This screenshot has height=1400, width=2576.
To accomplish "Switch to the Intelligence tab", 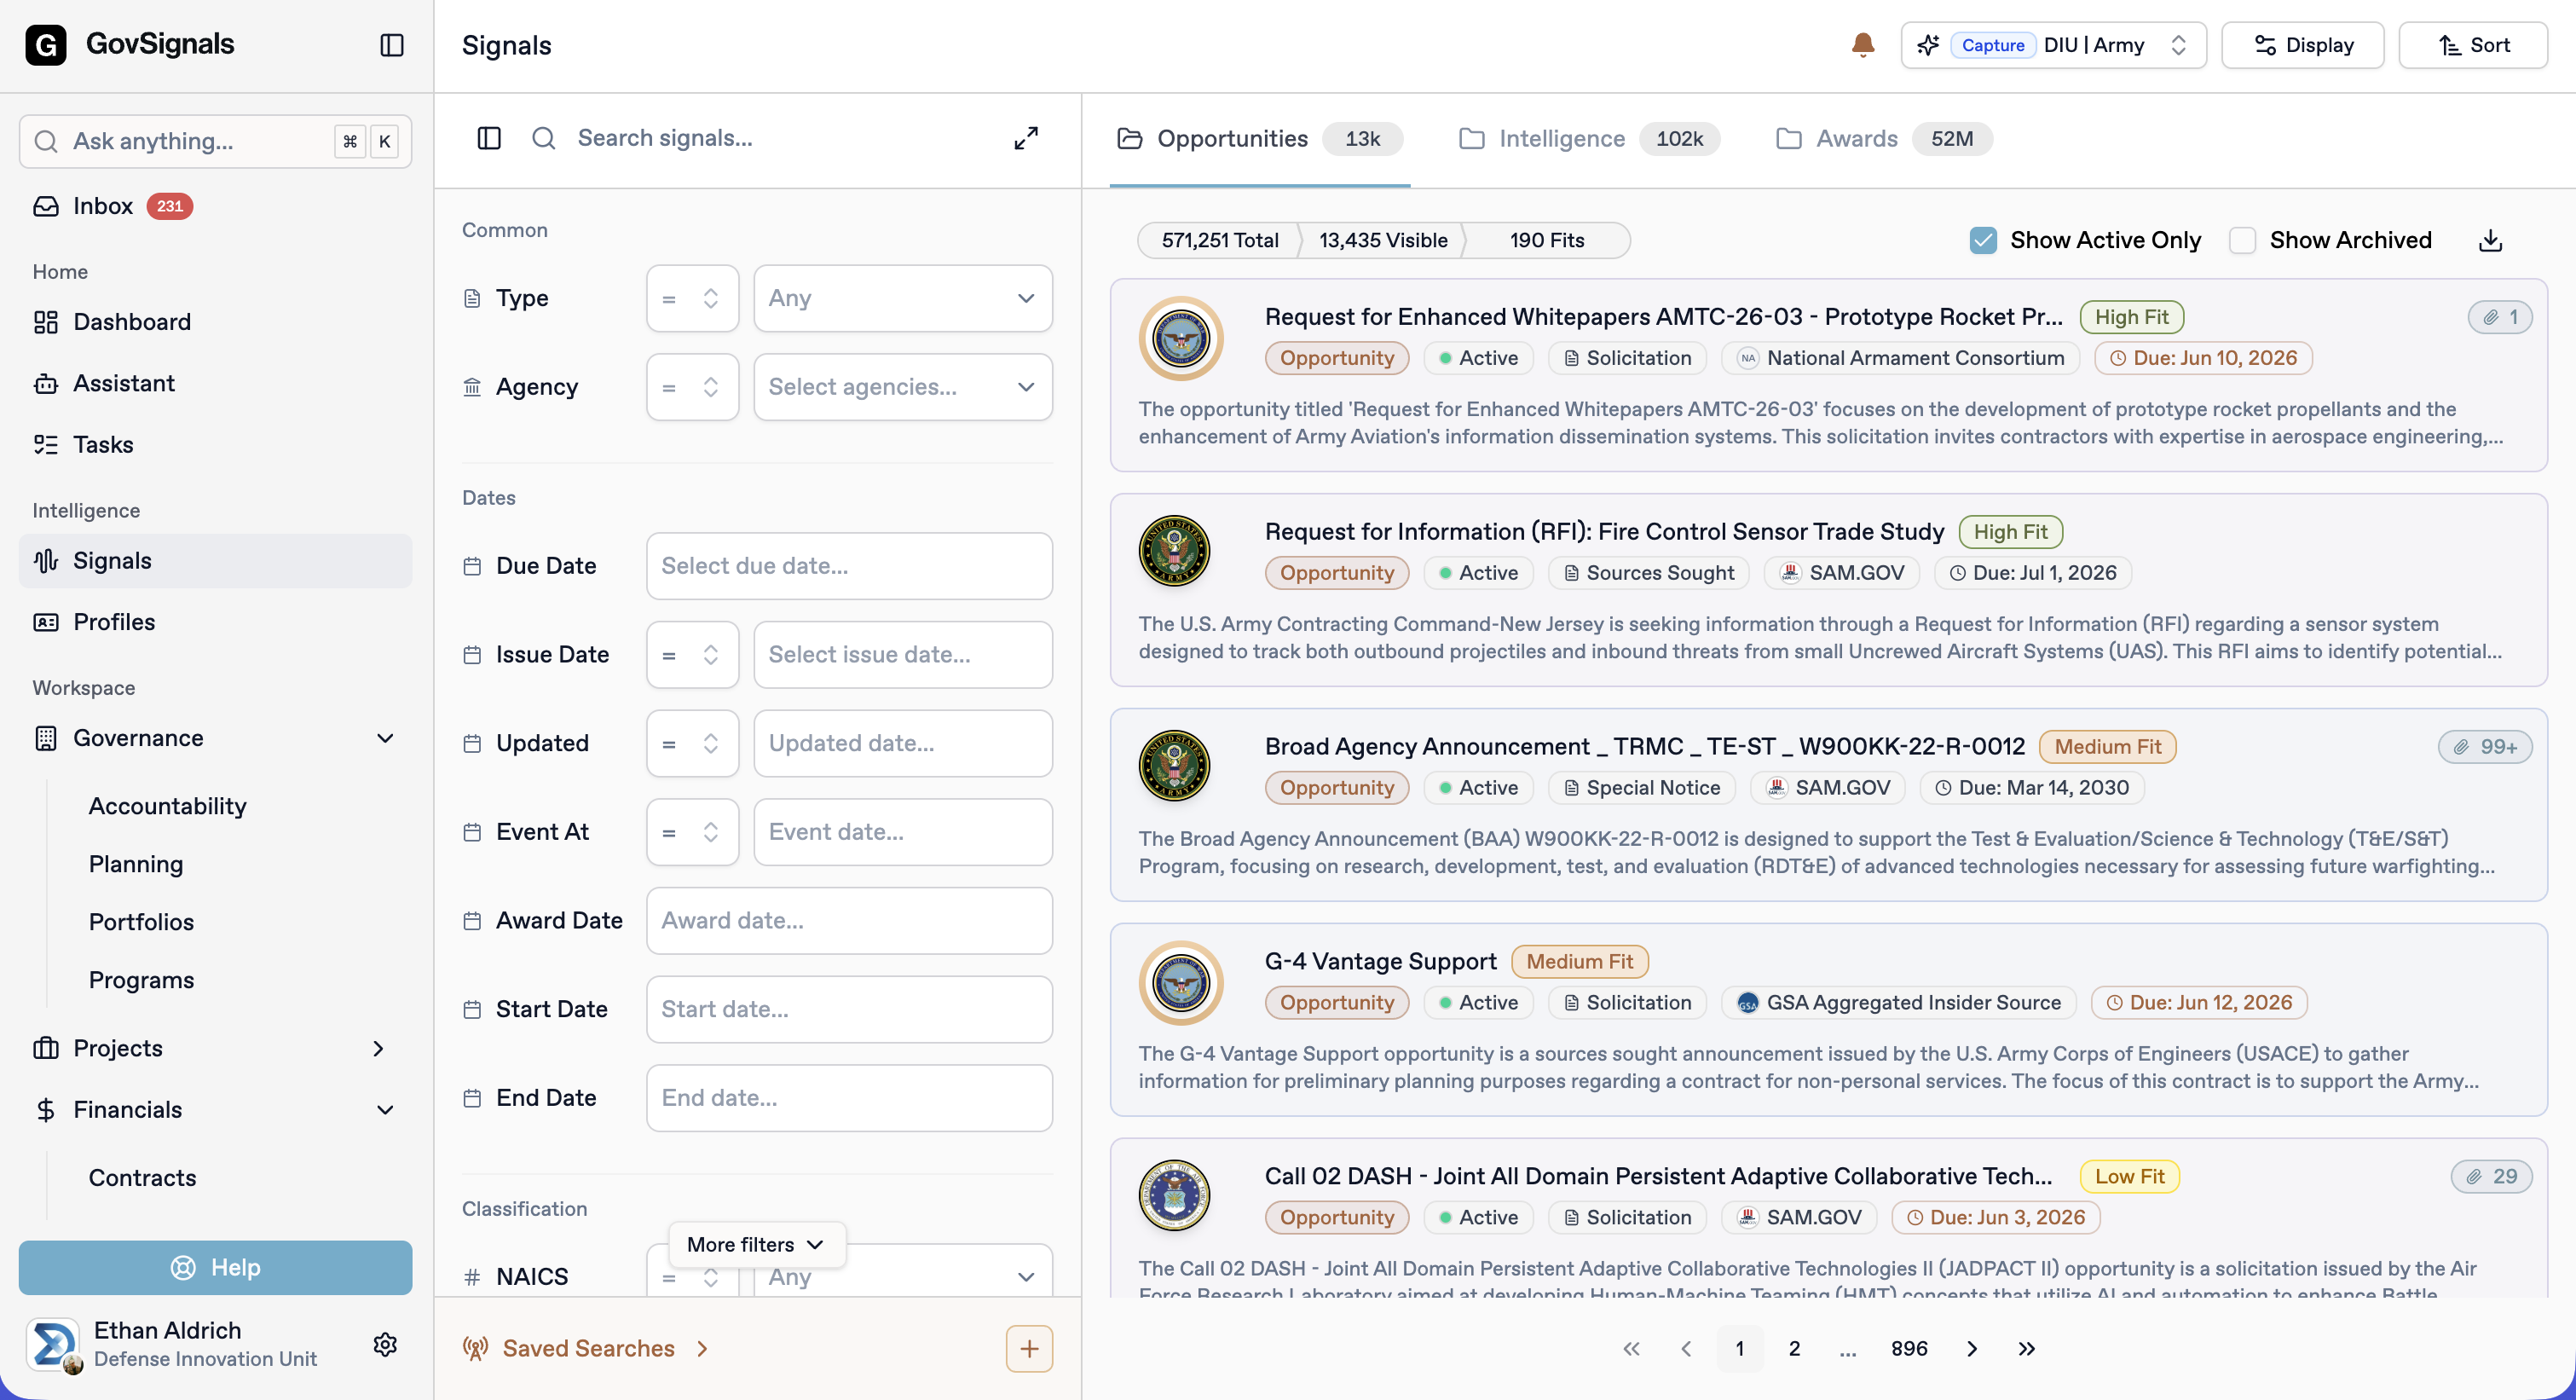I will [x=1589, y=139].
